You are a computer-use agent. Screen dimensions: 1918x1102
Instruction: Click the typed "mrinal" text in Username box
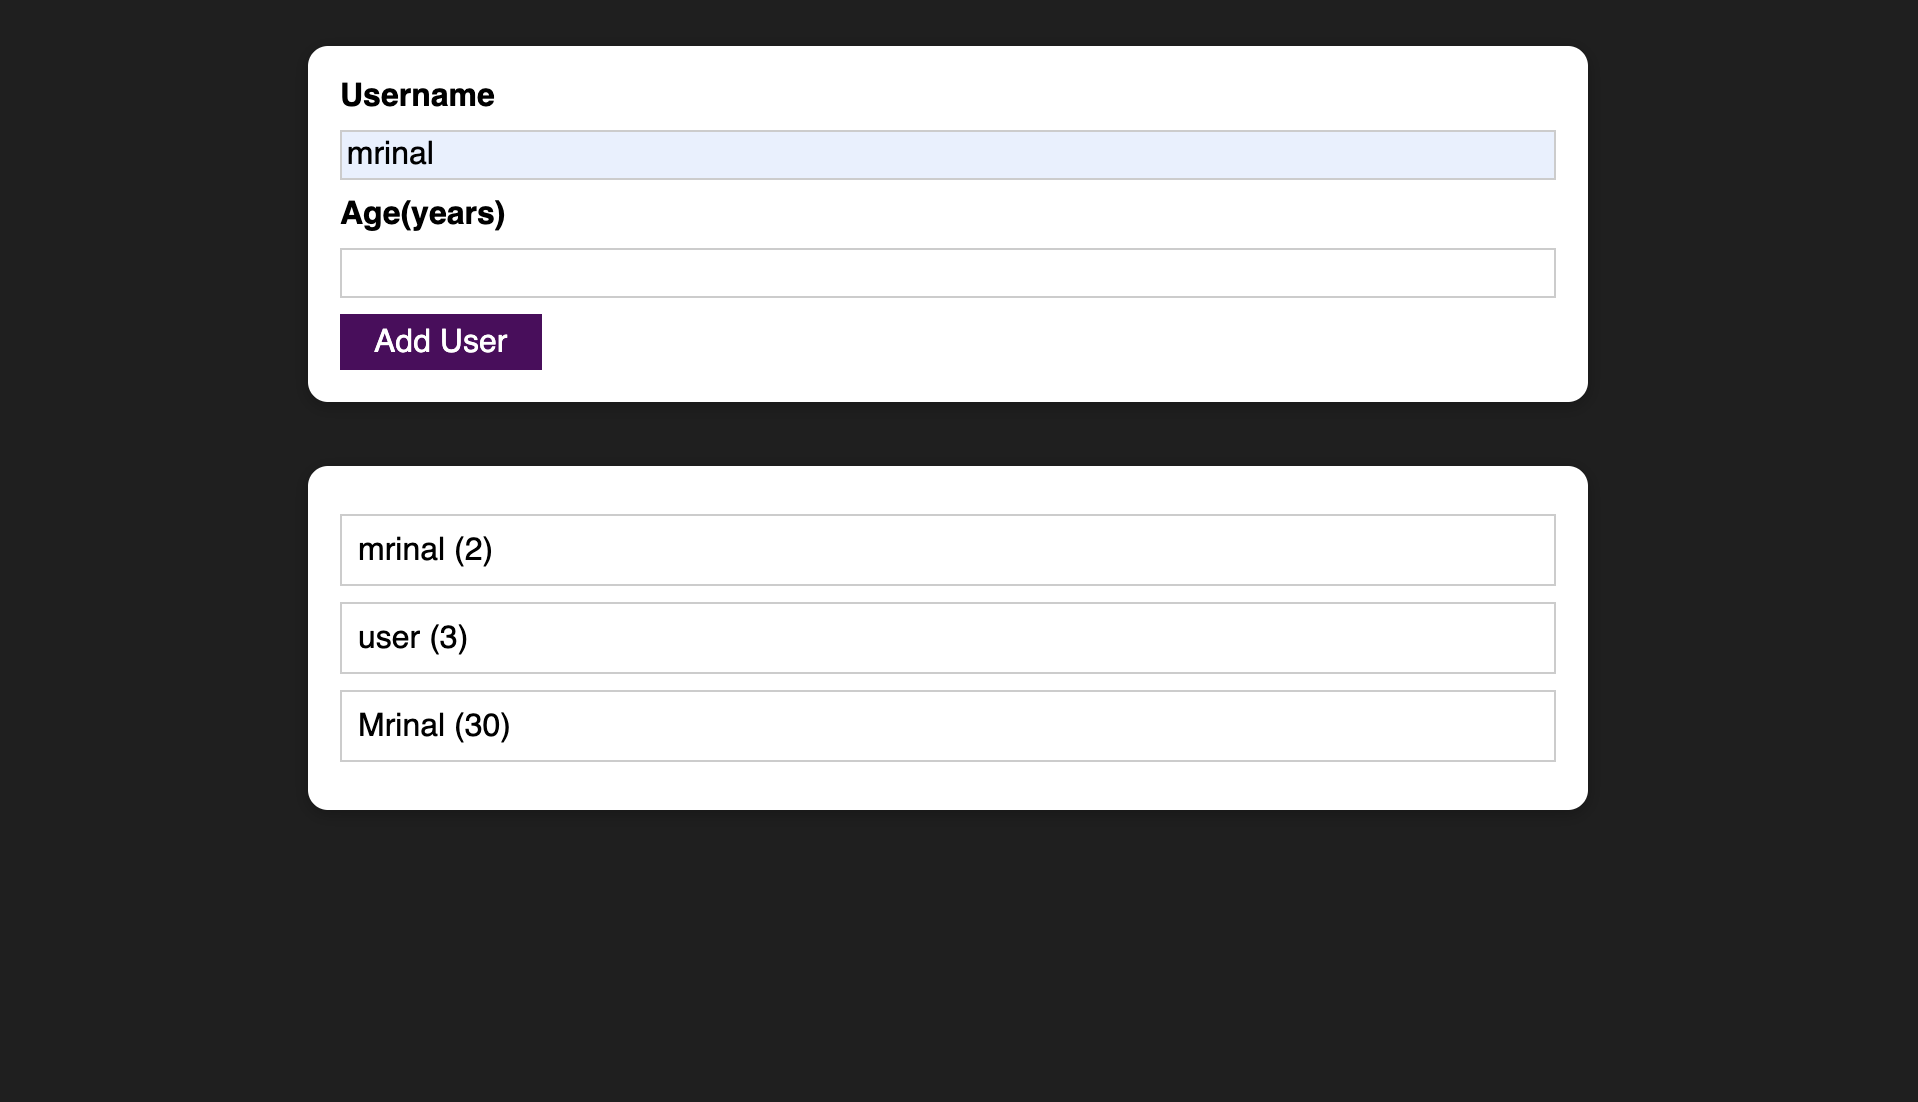(x=390, y=154)
